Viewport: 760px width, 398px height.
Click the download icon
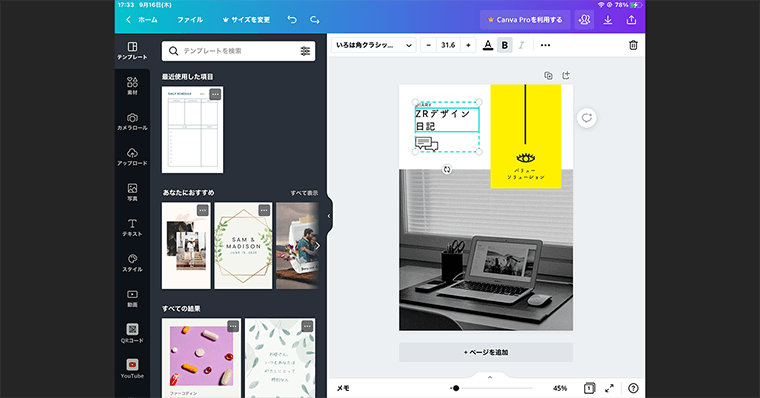point(608,20)
